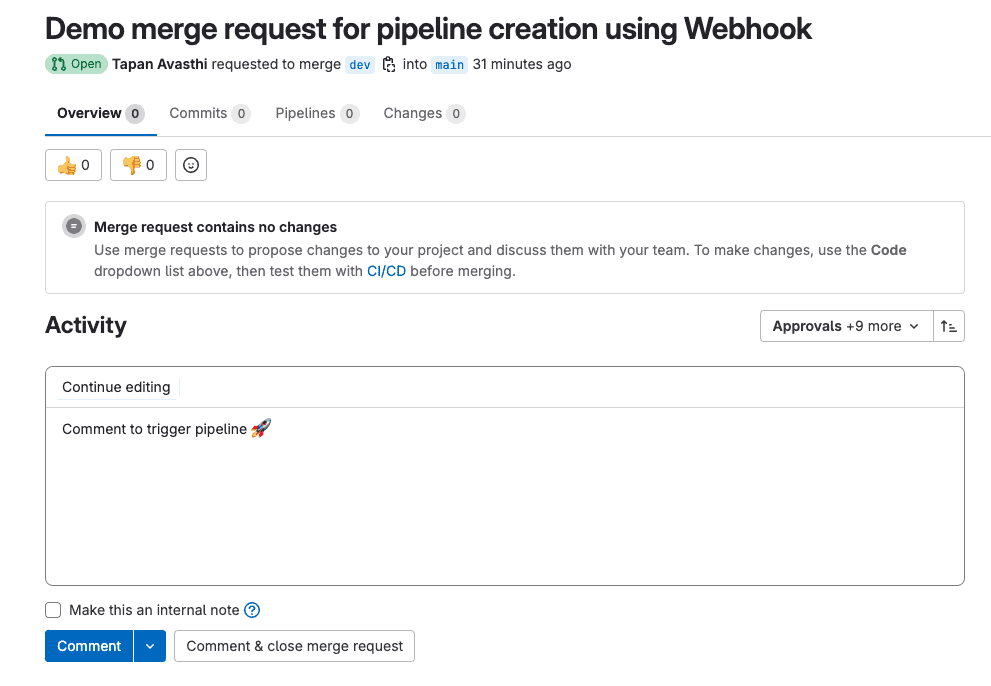
Task: Open the CI/CD link
Action: click(x=386, y=271)
